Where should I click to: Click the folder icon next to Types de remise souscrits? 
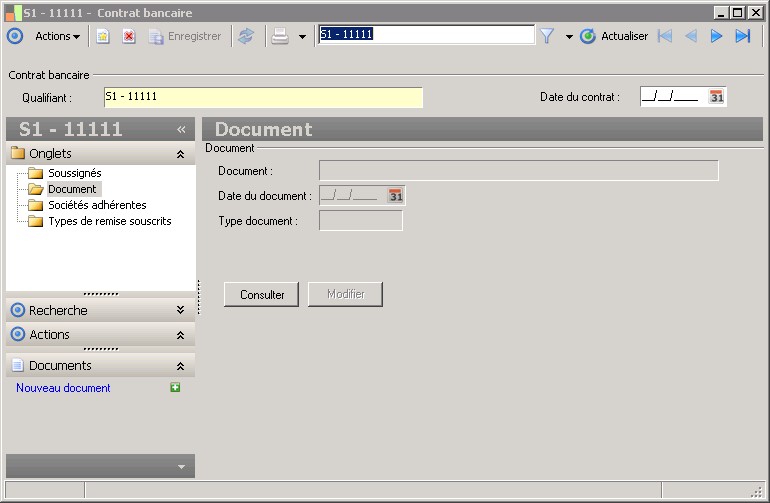pos(35,221)
